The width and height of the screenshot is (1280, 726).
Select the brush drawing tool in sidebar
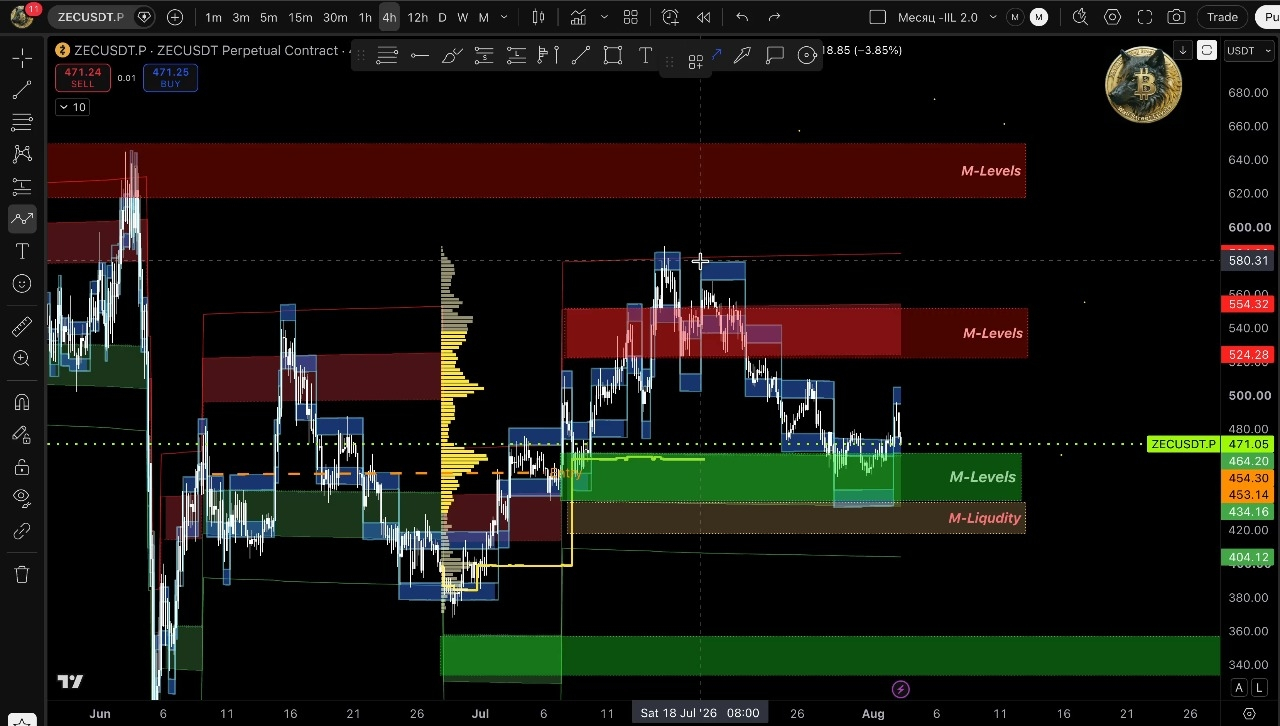coord(22,219)
